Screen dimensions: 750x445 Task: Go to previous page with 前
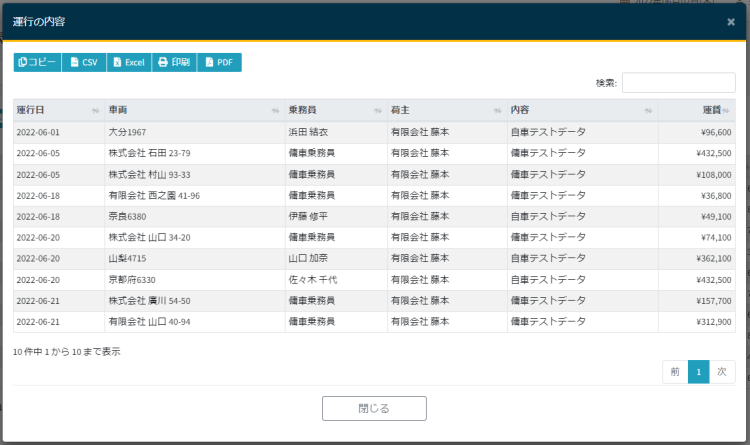(675, 371)
